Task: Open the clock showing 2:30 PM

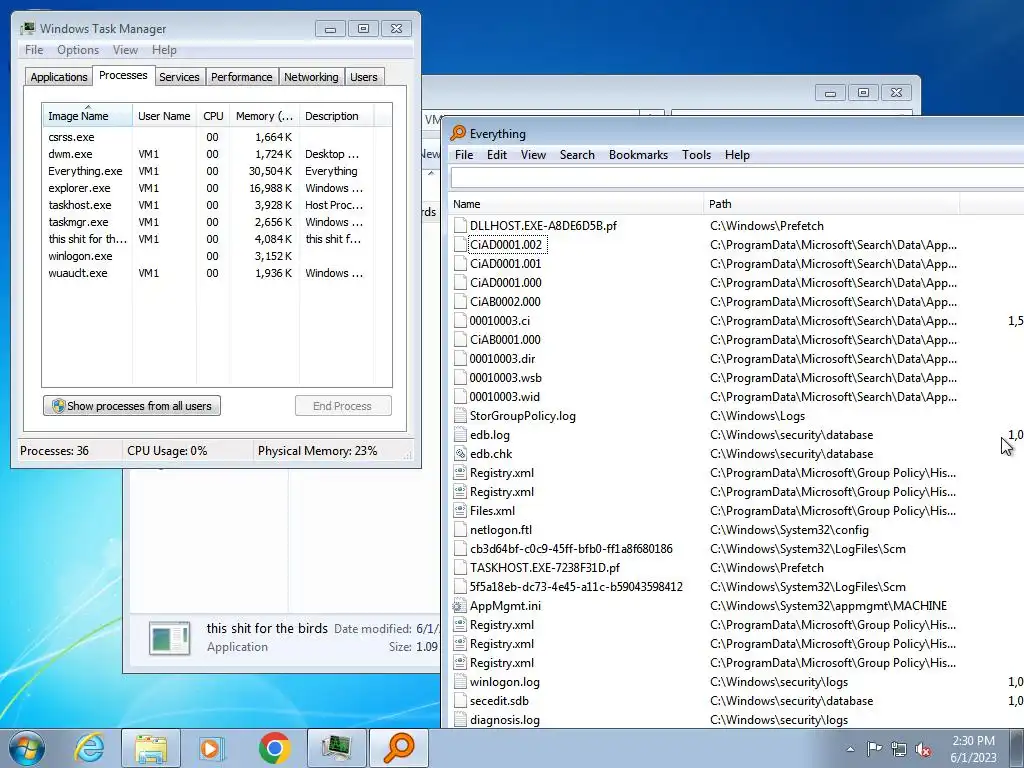Action: 973,749
